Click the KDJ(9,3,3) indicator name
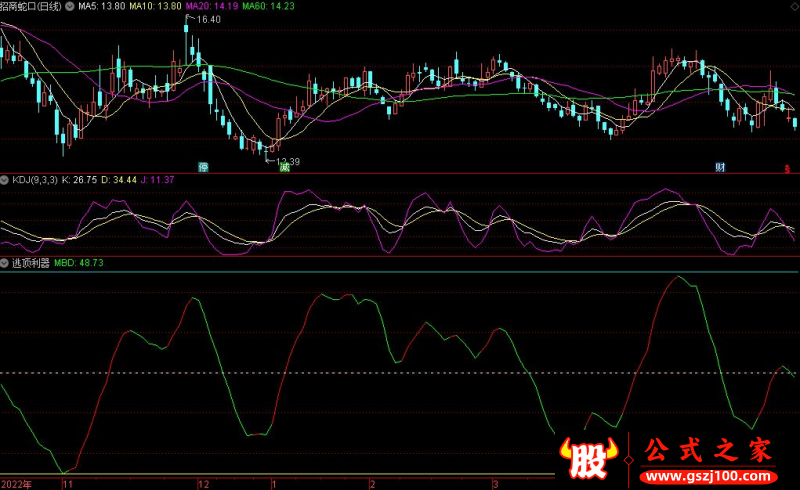The height and width of the screenshot is (490, 800). pyautogui.click(x=35, y=180)
